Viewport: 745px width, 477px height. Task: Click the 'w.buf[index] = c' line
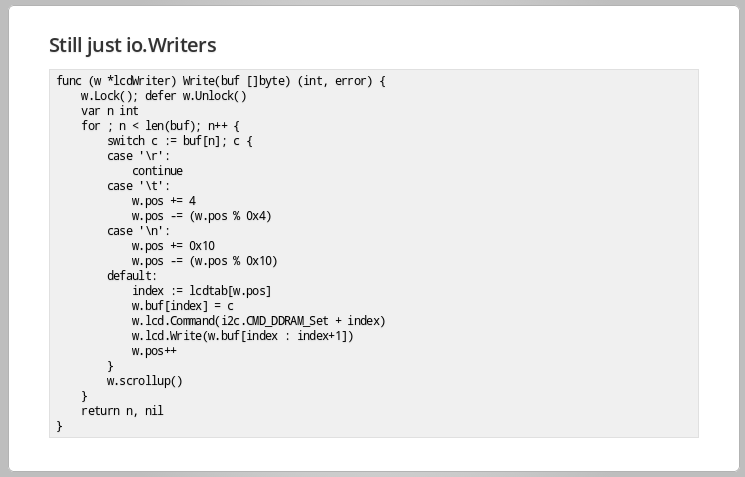point(182,306)
